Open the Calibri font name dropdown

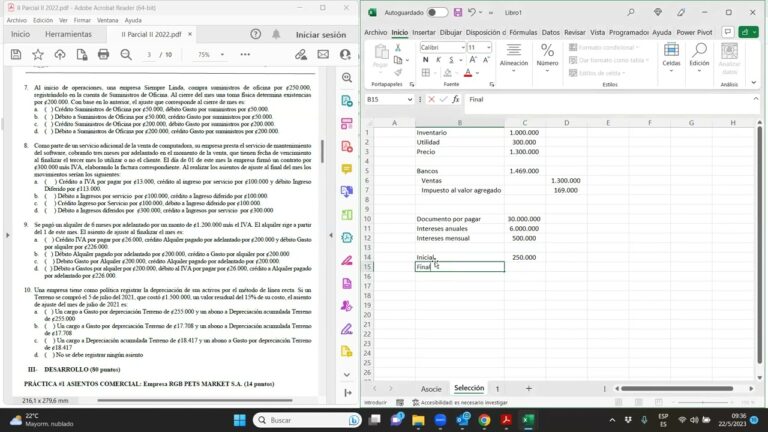point(462,47)
